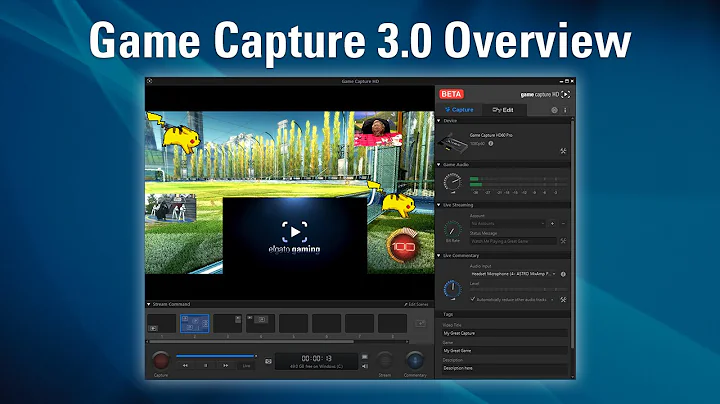Switch to the Edit tab

(x=503, y=110)
